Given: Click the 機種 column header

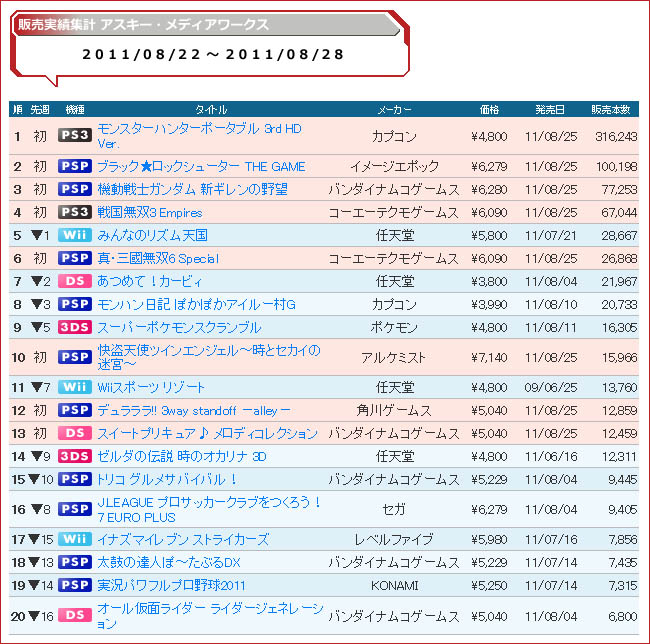Looking at the screenshot, I should 75,109.
